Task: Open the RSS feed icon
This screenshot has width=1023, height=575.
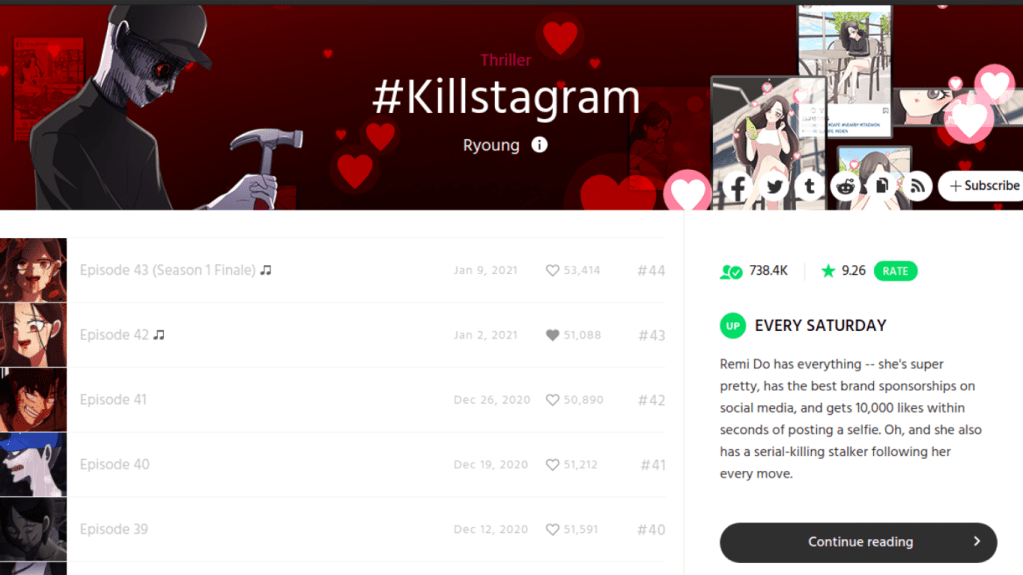Action: 917,187
